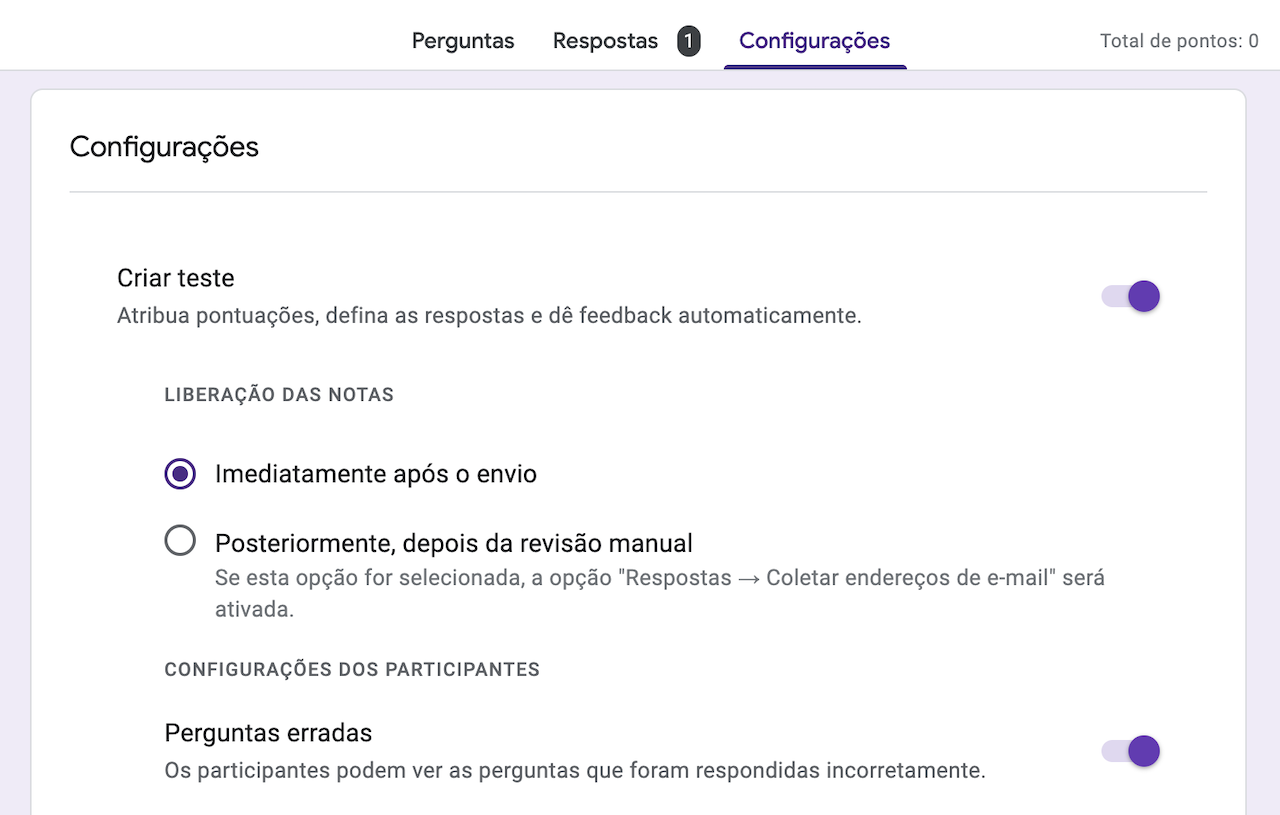Viewport: 1280px width, 815px height.
Task: Click the 'Imediatamente após o envio' label text
Action: tap(375, 473)
